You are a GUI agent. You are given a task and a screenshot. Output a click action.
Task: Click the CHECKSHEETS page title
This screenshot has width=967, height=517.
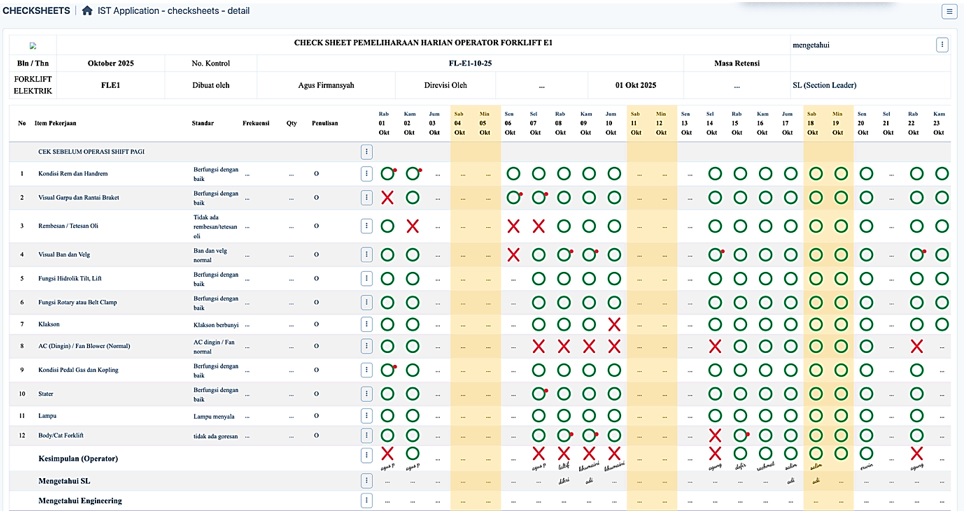coord(36,11)
